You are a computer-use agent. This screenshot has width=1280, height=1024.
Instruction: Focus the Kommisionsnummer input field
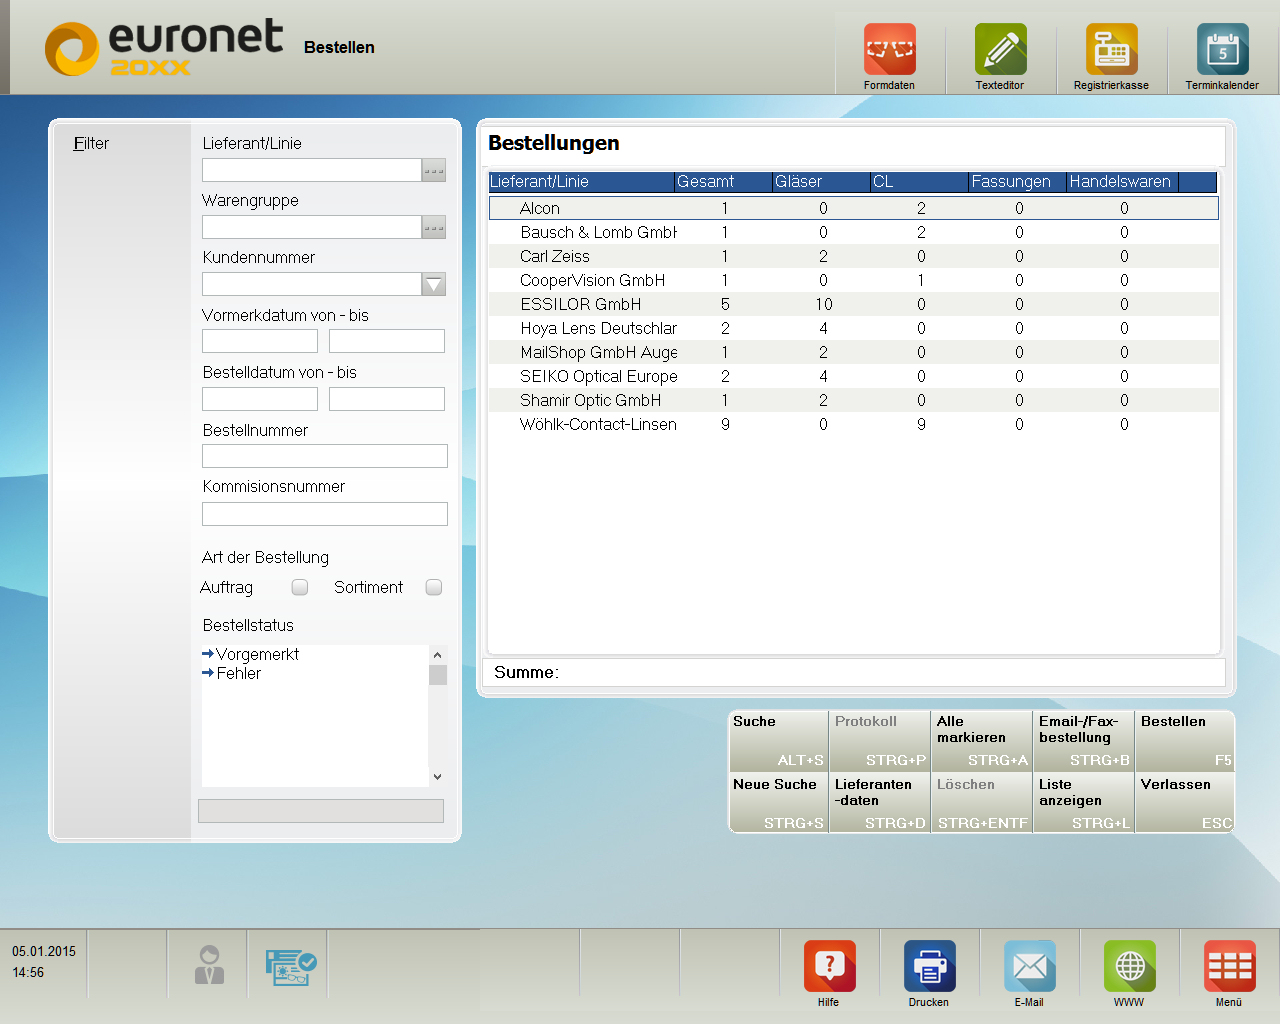click(325, 514)
